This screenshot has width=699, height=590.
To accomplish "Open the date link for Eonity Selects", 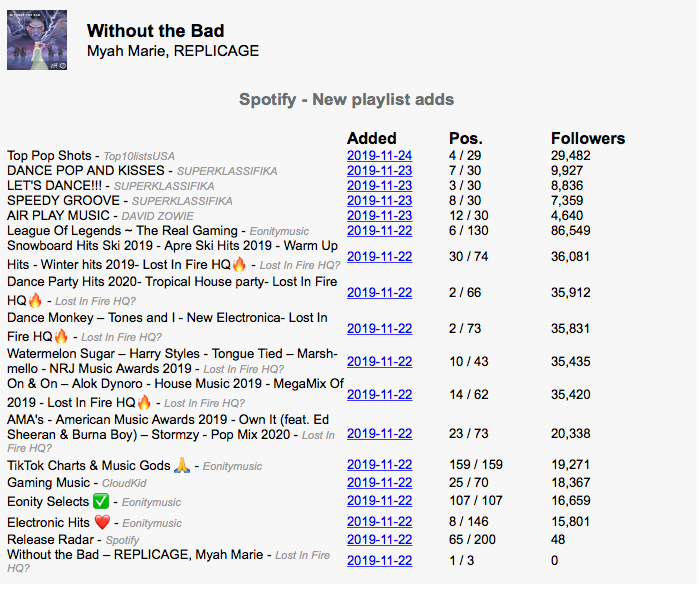I will 379,501.
